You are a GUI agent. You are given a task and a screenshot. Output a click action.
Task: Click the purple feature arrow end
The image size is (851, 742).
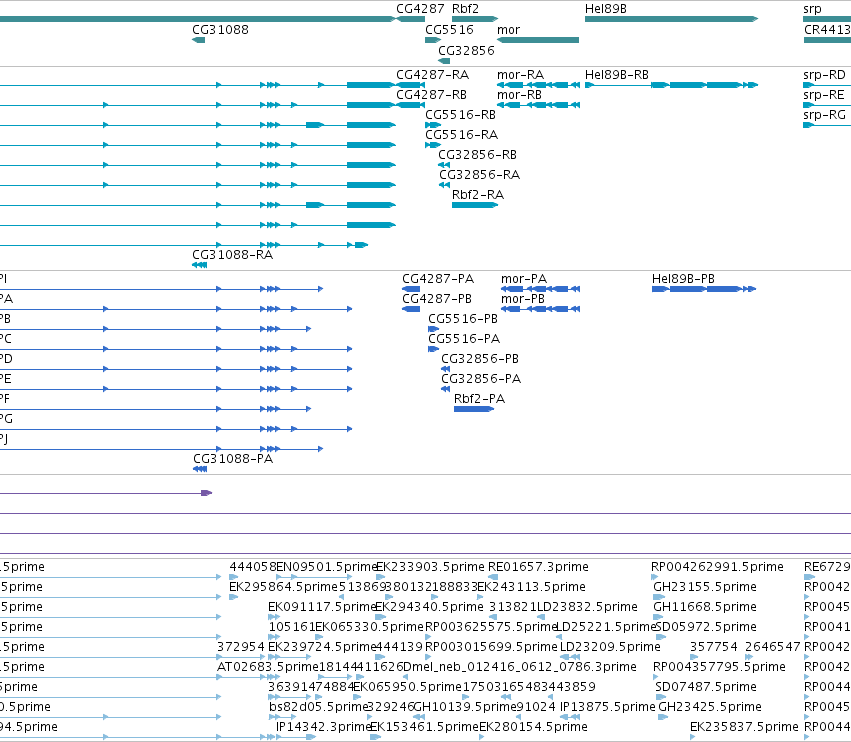click(x=207, y=493)
